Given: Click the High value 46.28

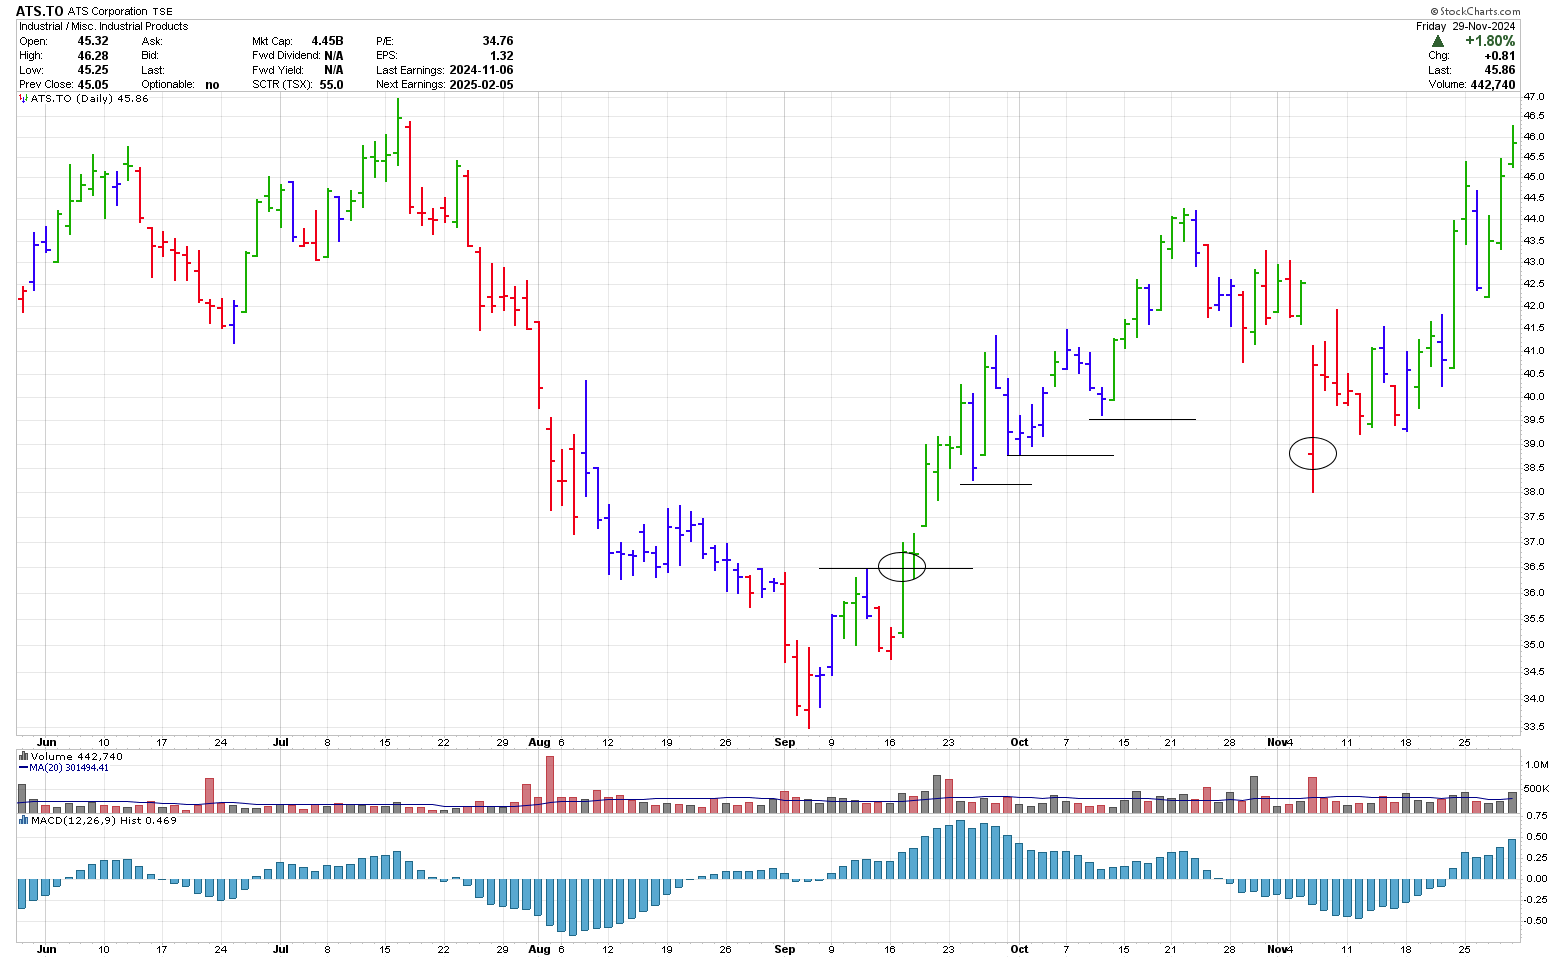Looking at the screenshot, I should tap(93, 56).
